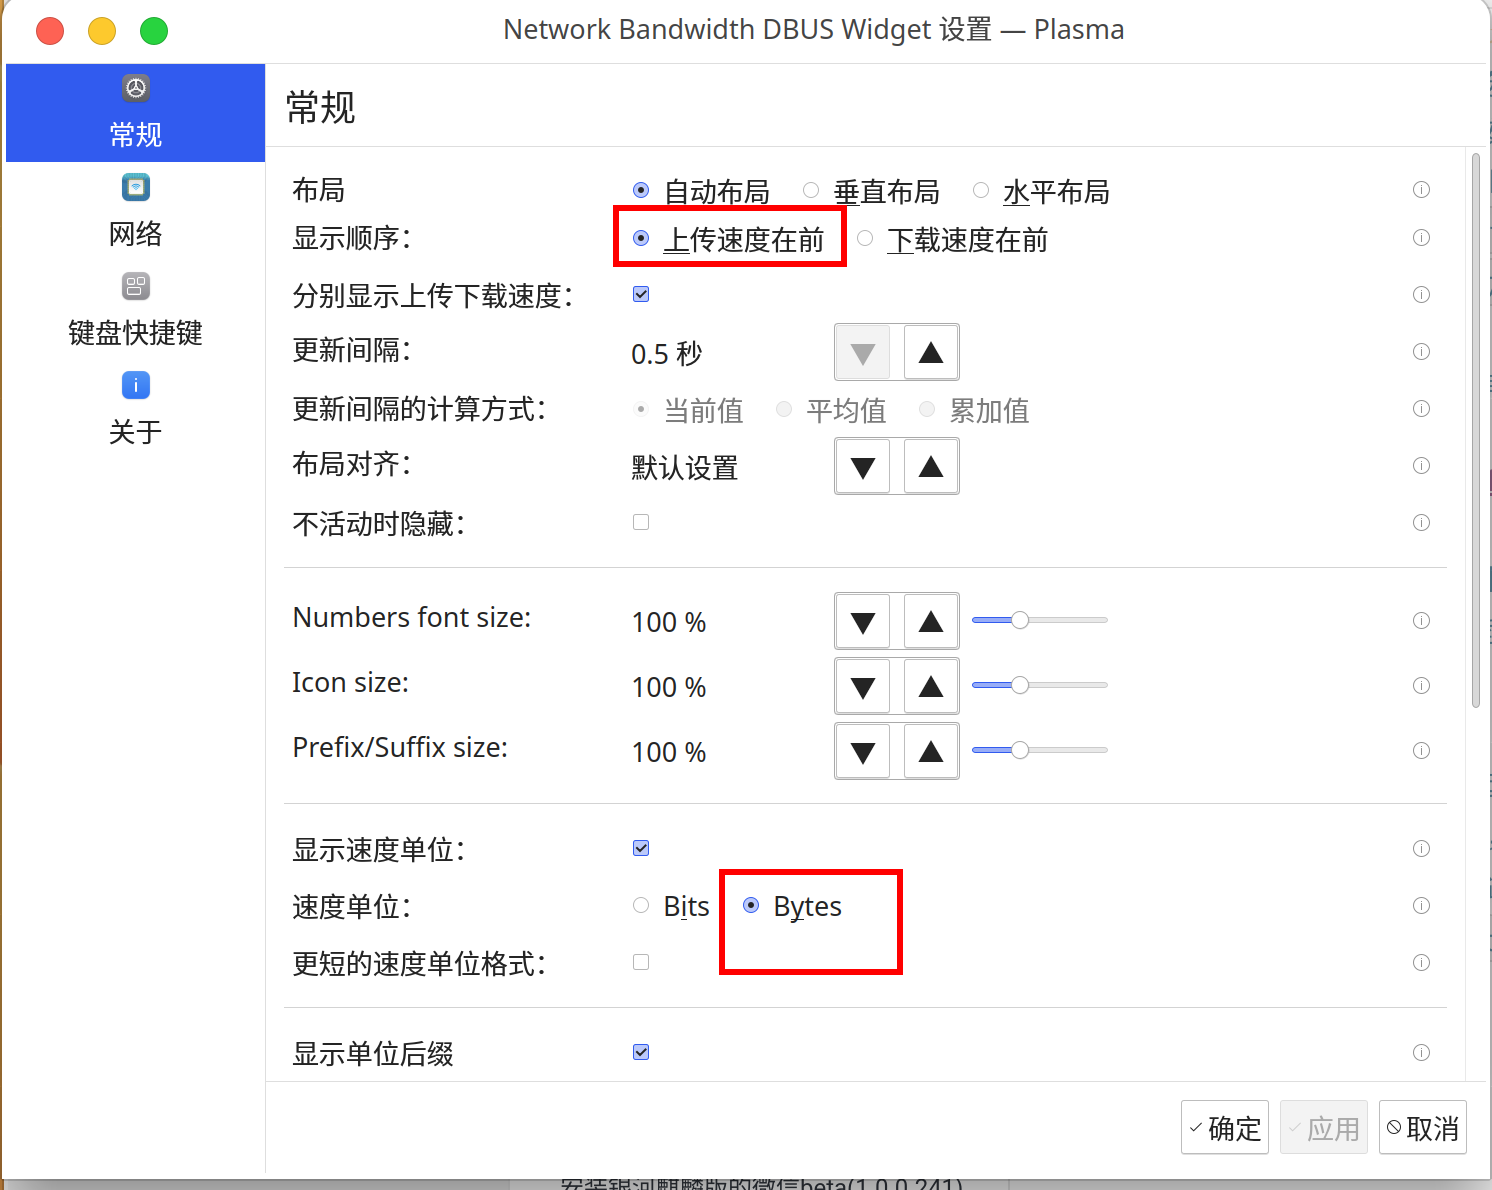Increase Numbers font size with up arrow

(x=931, y=621)
